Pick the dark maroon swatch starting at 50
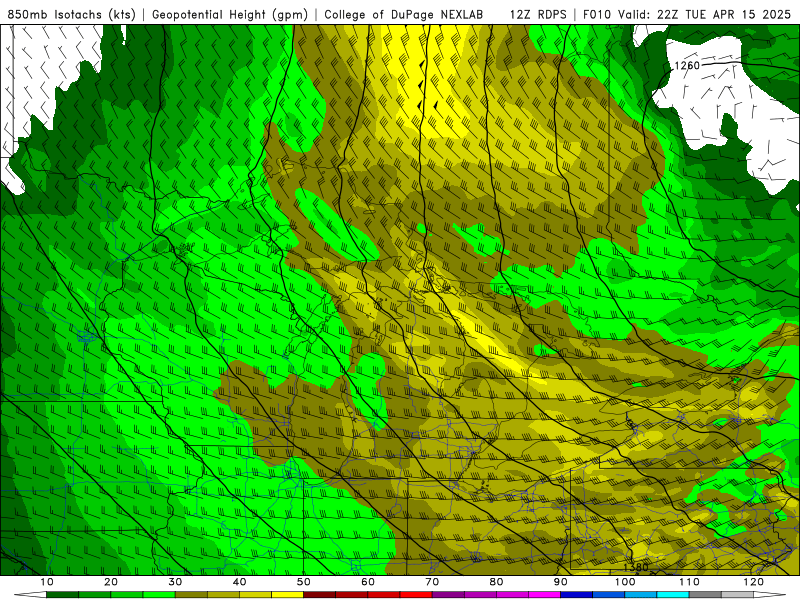This screenshot has width=800, height=600. pyautogui.click(x=319, y=594)
